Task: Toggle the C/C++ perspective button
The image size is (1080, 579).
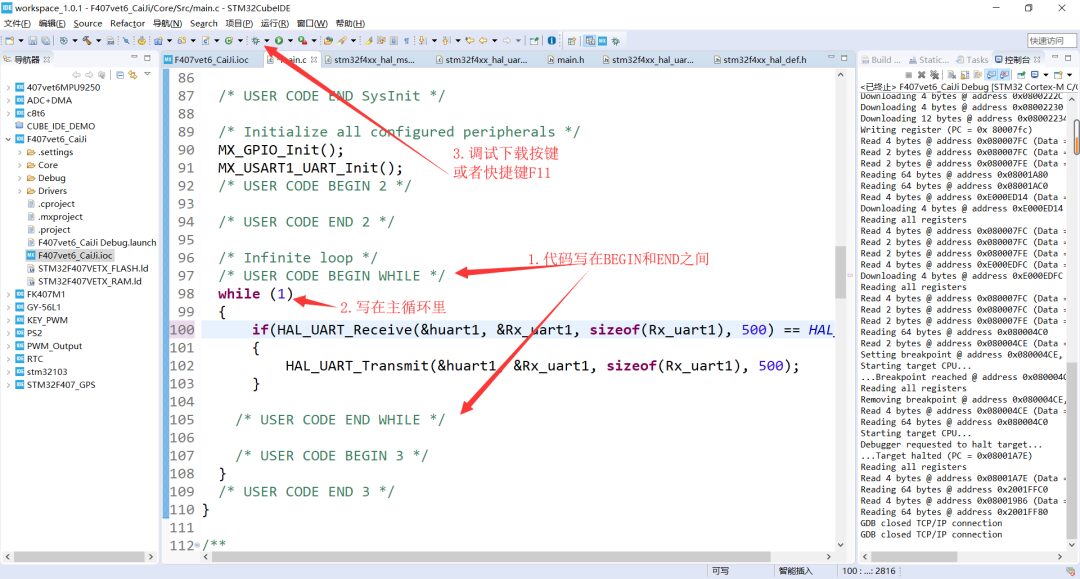Action: [590, 41]
